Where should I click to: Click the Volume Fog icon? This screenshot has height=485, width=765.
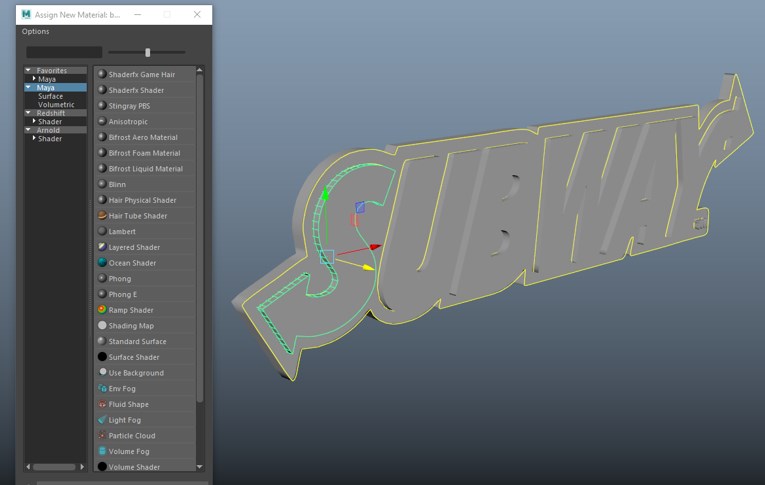tap(102, 451)
